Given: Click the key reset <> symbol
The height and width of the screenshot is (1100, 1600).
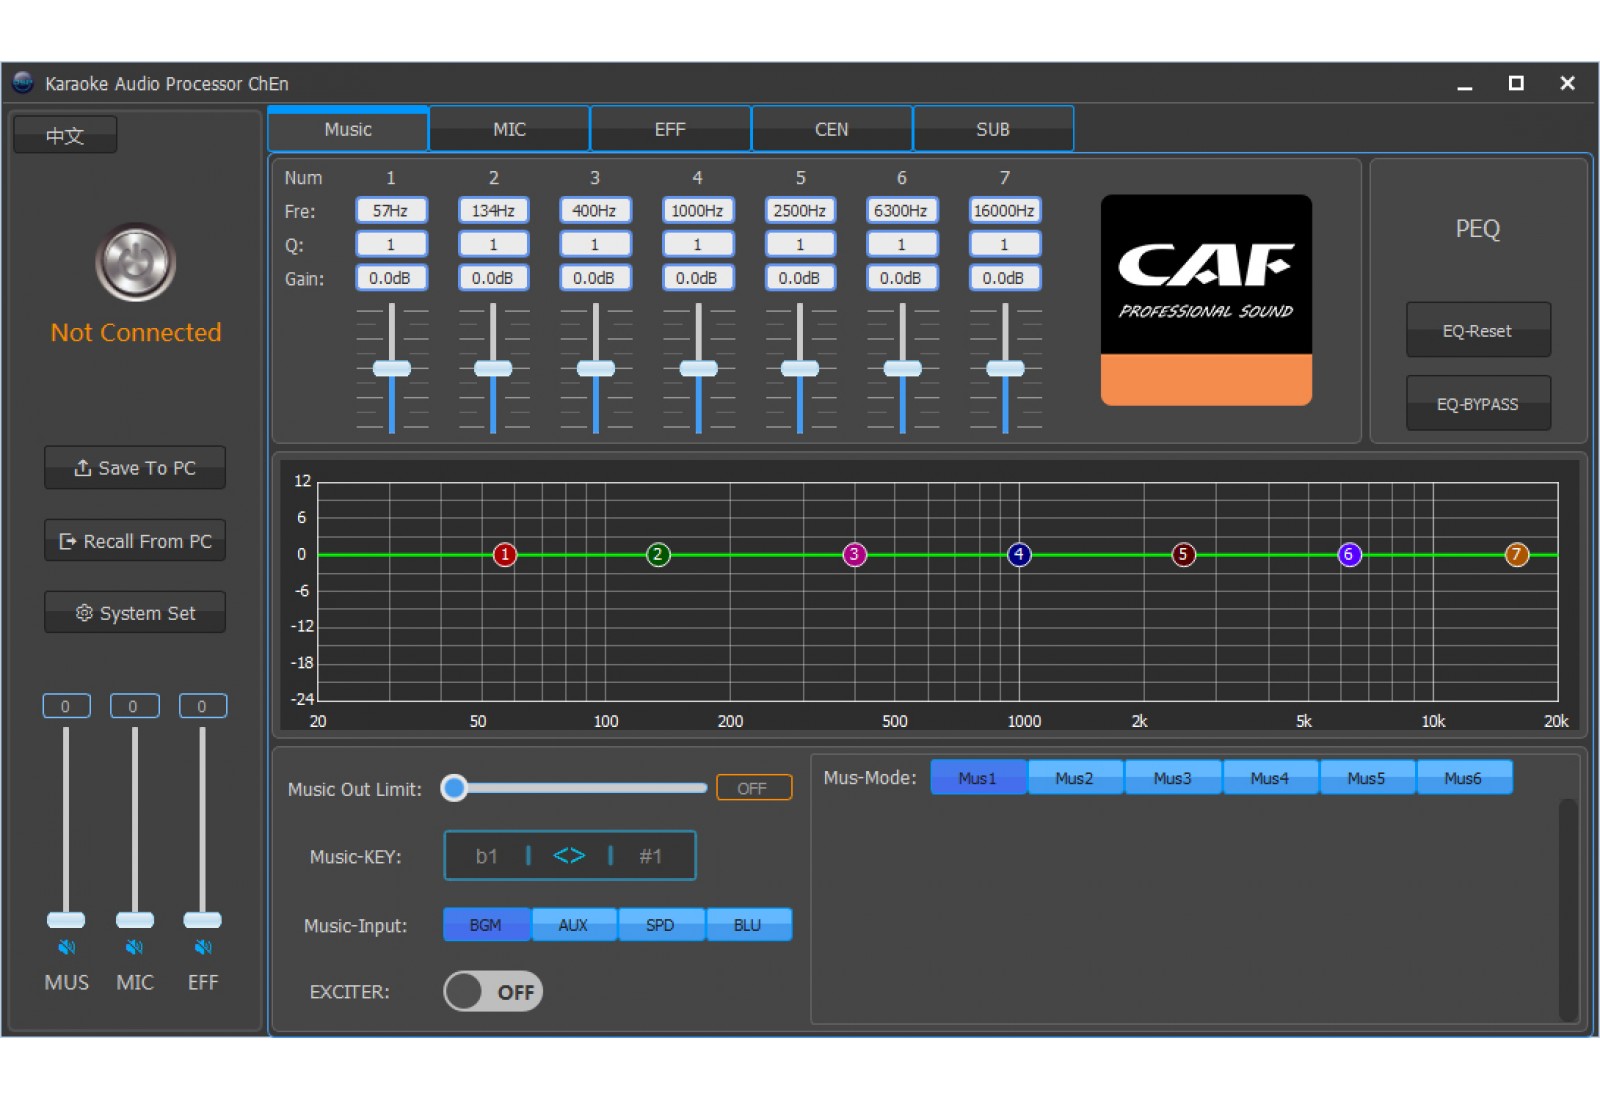Looking at the screenshot, I should [x=569, y=856].
